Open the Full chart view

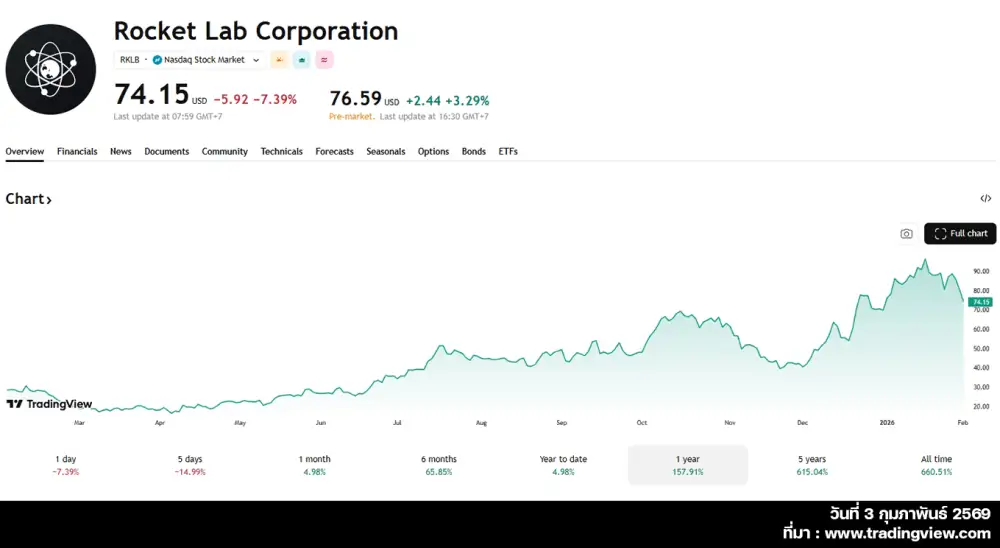click(960, 234)
